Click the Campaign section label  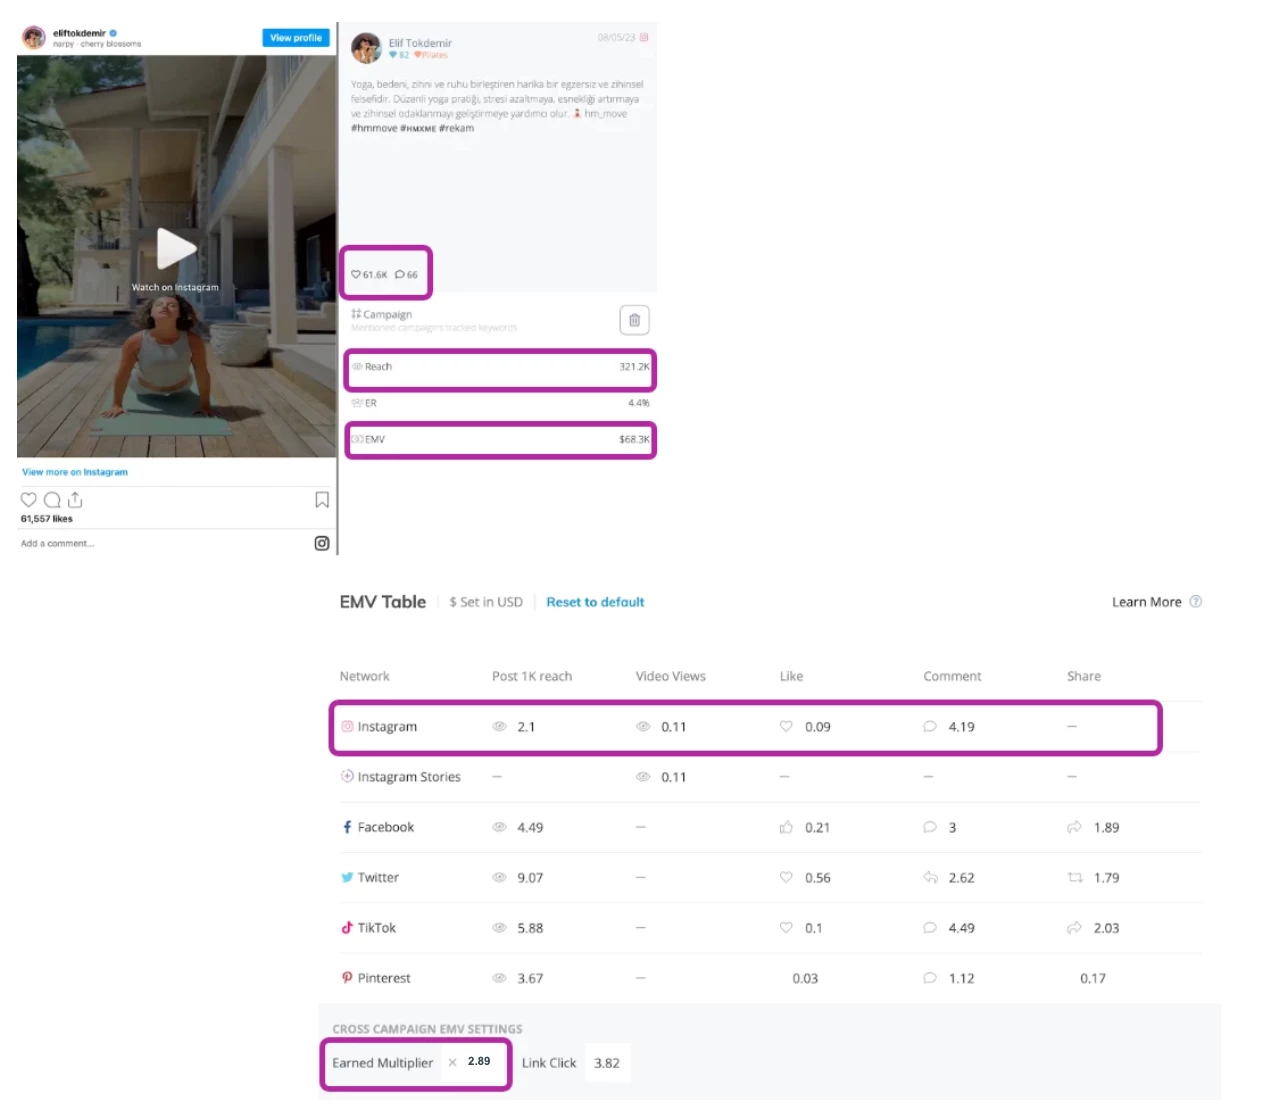tap(387, 314)
